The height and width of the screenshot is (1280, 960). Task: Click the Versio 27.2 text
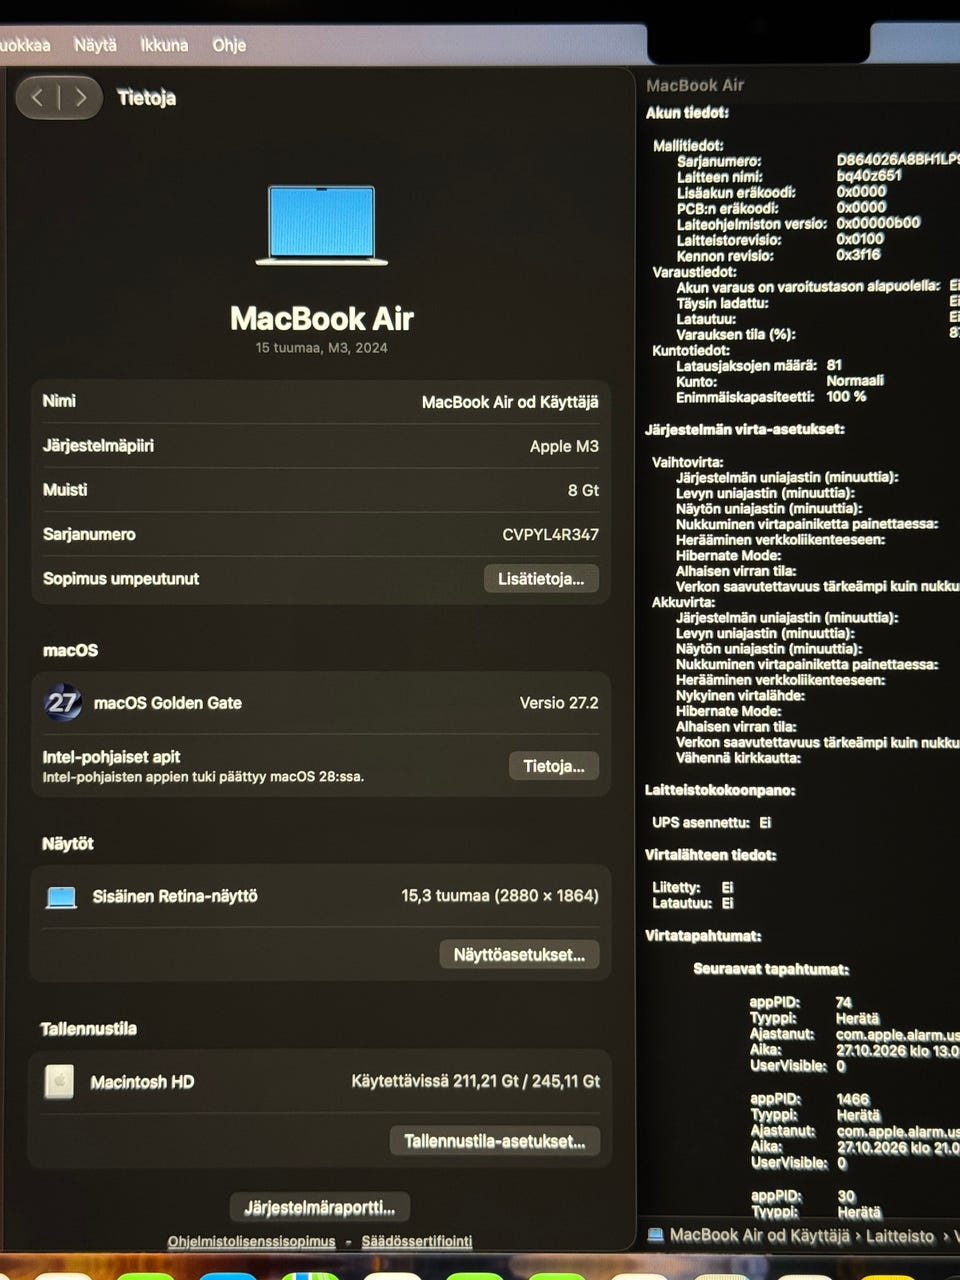click(x=559, y=703)
